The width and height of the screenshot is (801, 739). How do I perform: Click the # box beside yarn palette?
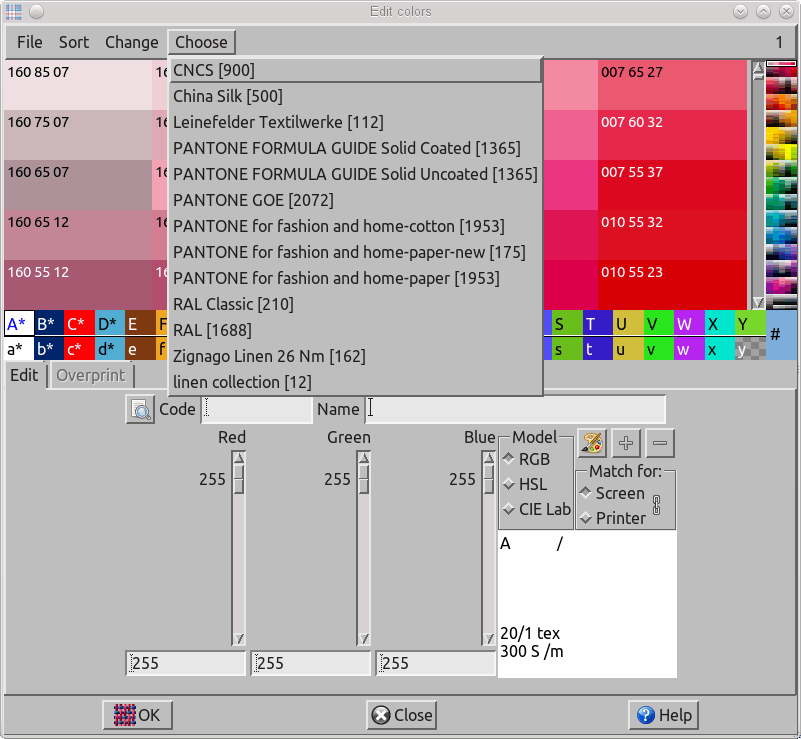tap(781, 335)
